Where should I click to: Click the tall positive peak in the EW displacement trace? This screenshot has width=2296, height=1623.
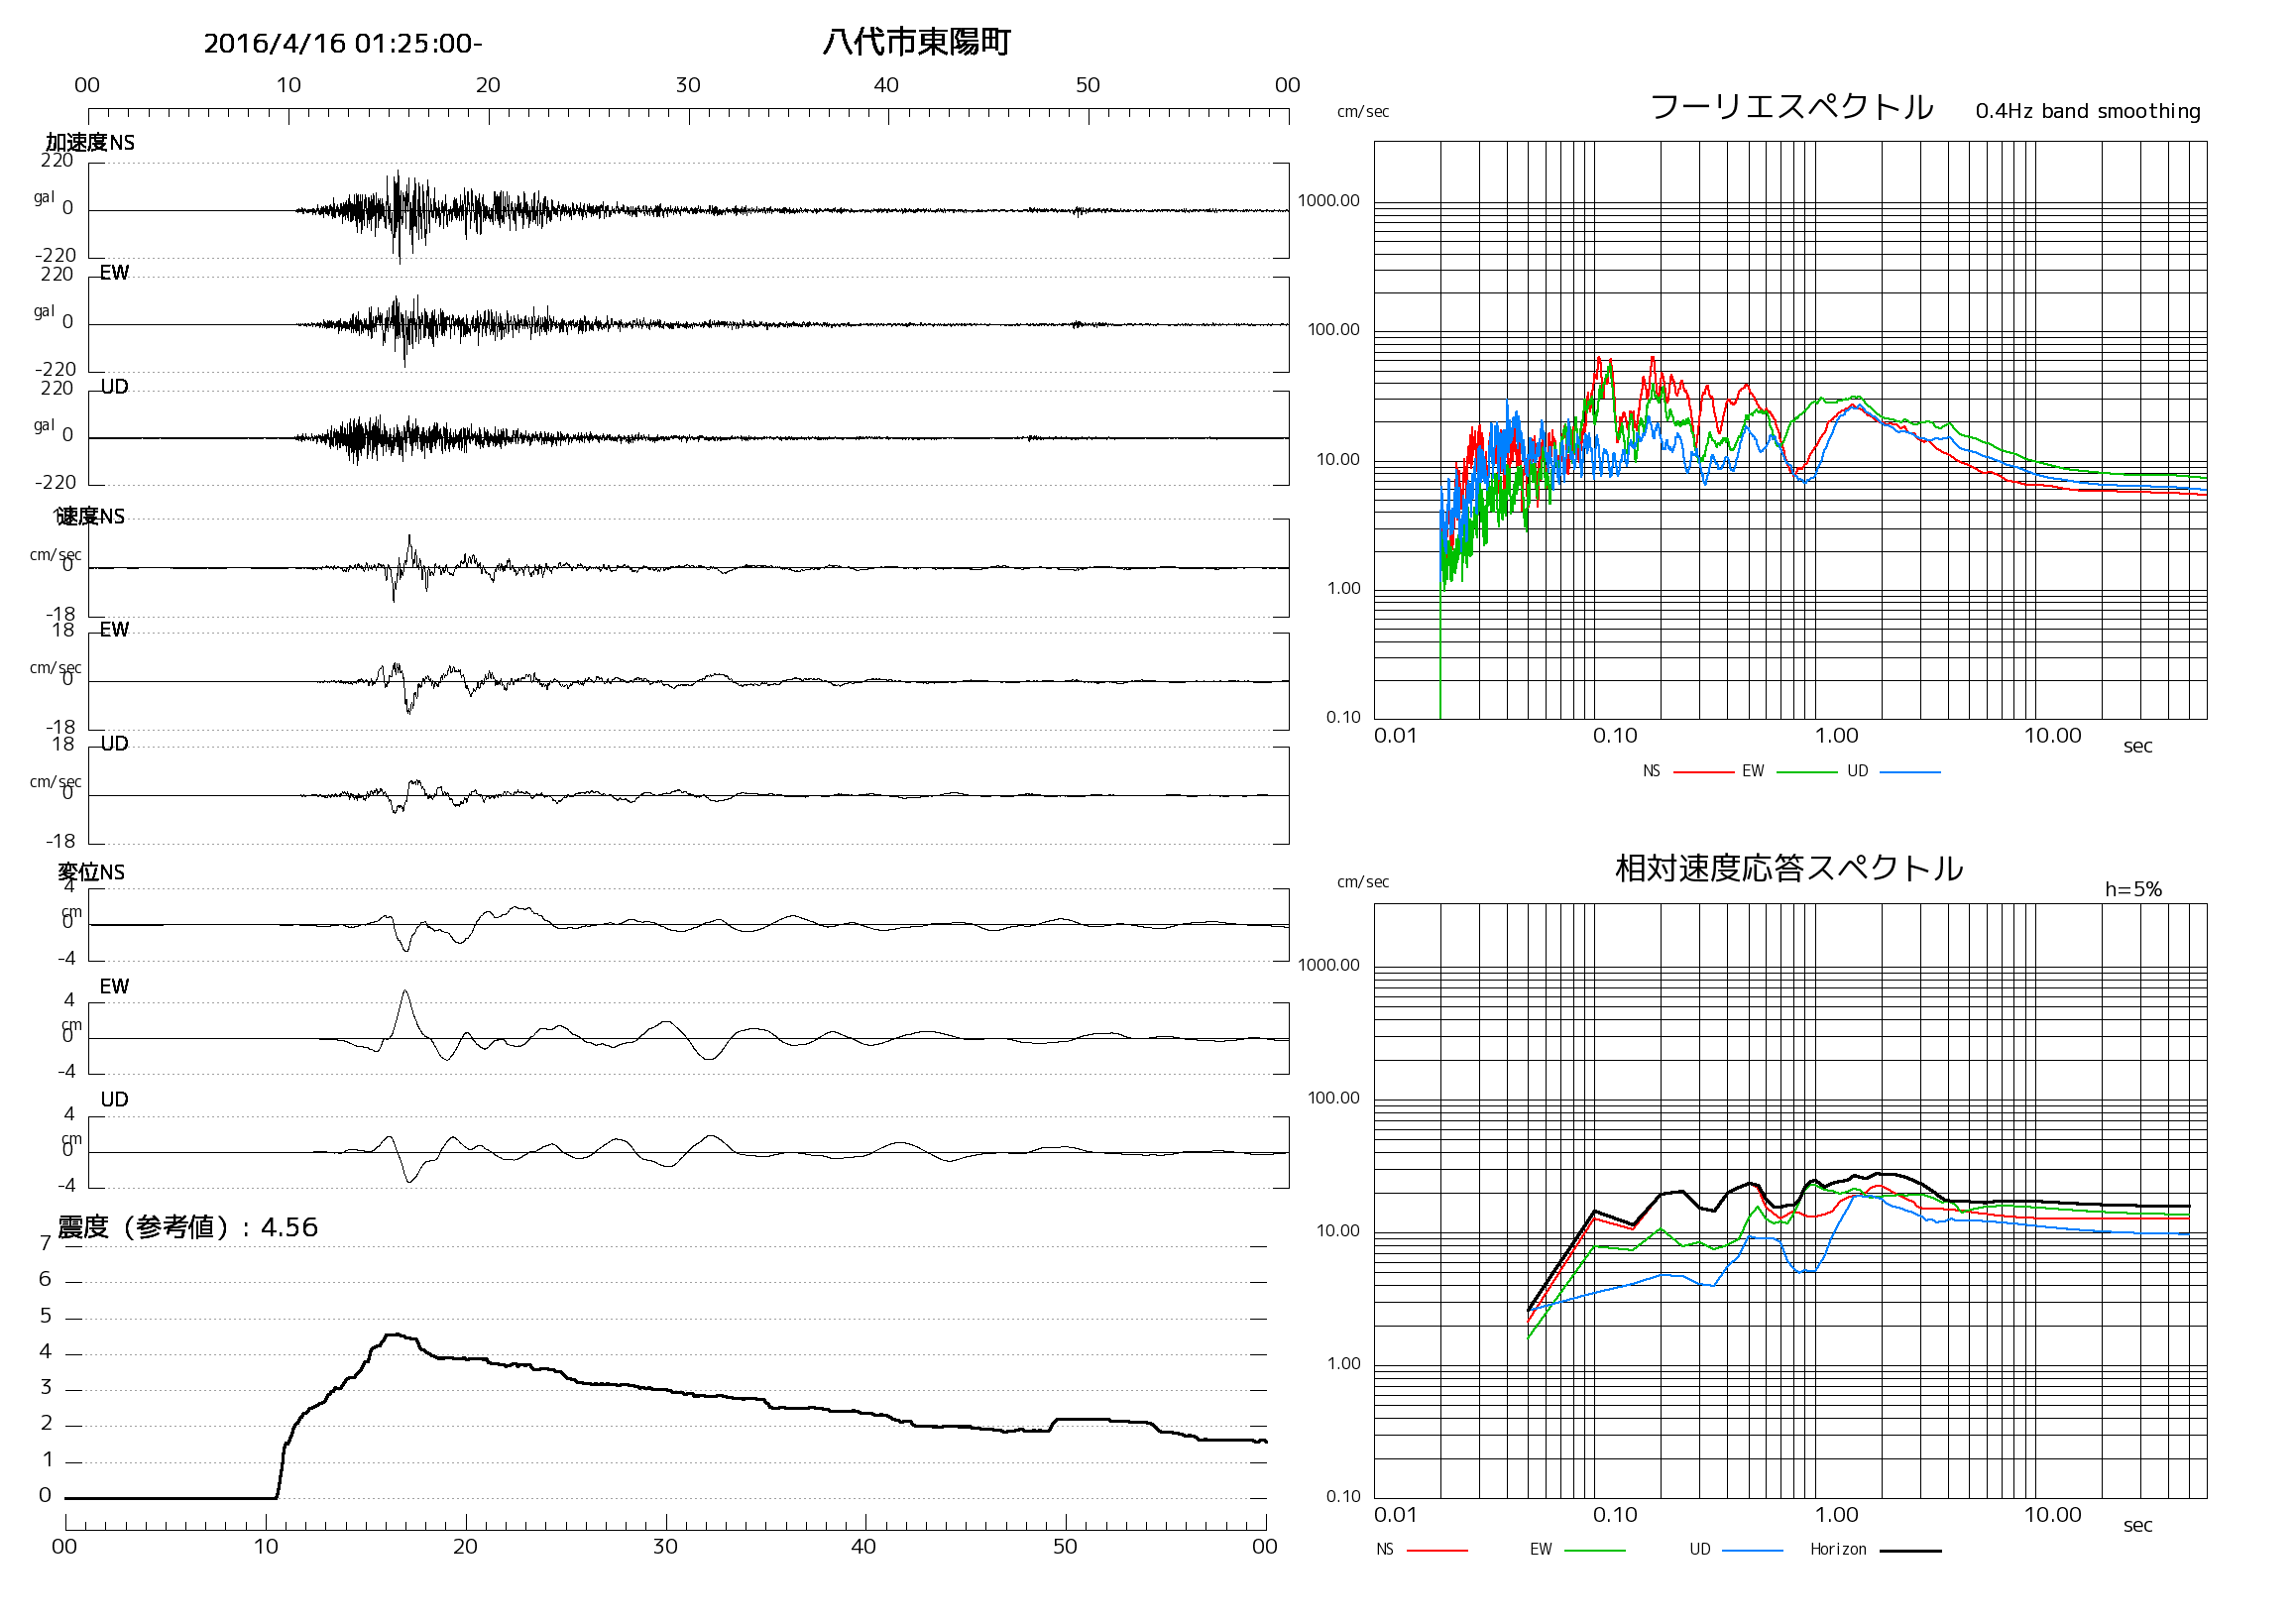coord(405,1012)
